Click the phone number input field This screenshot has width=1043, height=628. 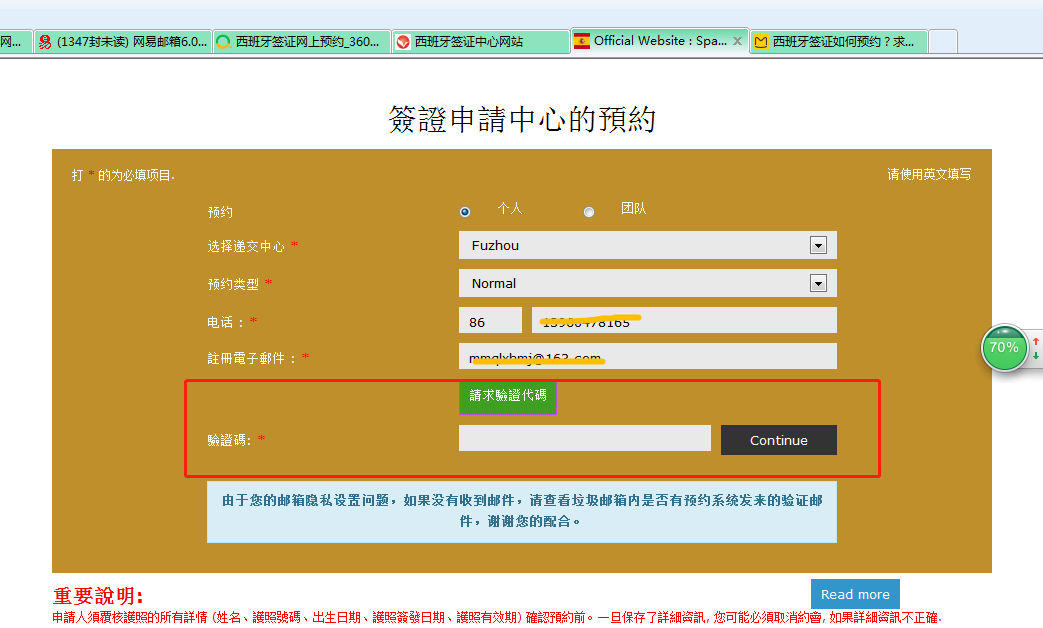point(683,319)
